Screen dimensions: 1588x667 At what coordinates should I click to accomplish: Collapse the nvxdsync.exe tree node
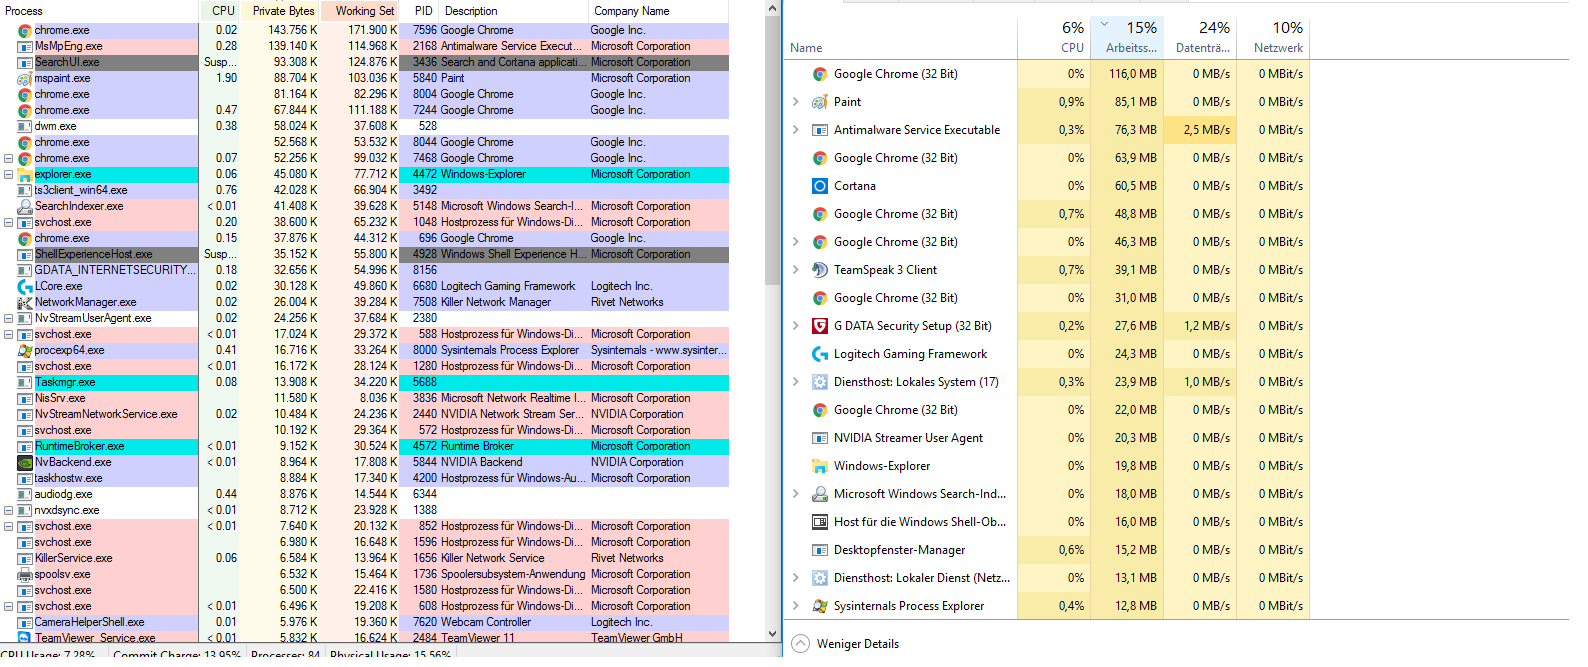(9, 510)
